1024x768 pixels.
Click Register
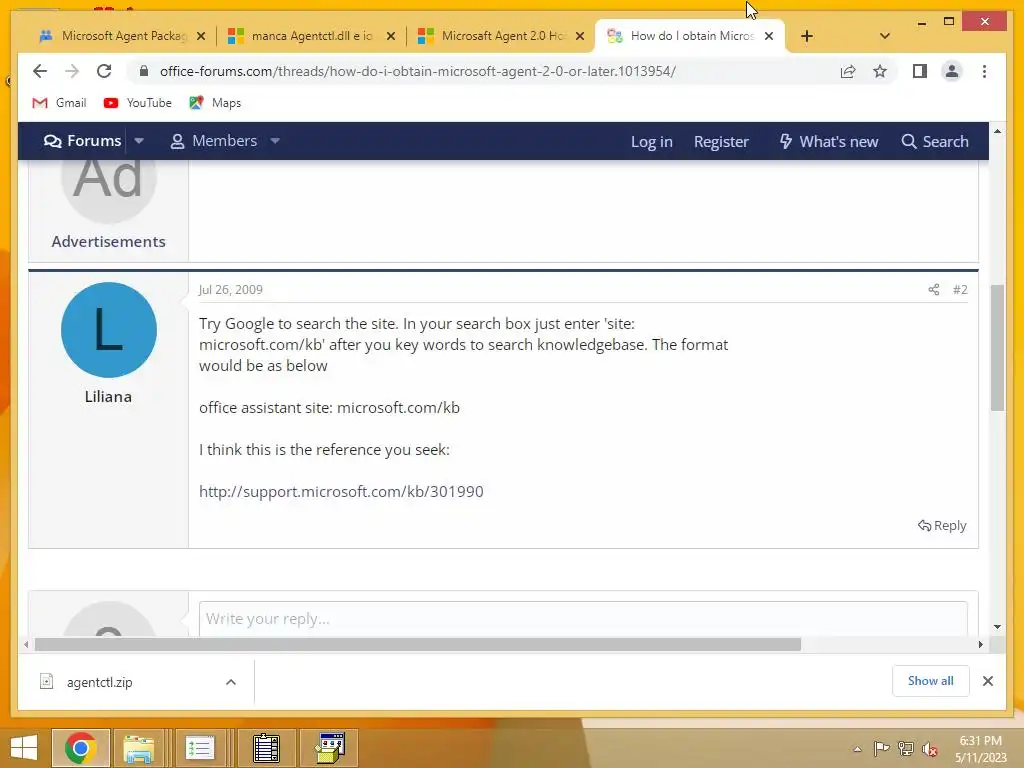point(721,142)
